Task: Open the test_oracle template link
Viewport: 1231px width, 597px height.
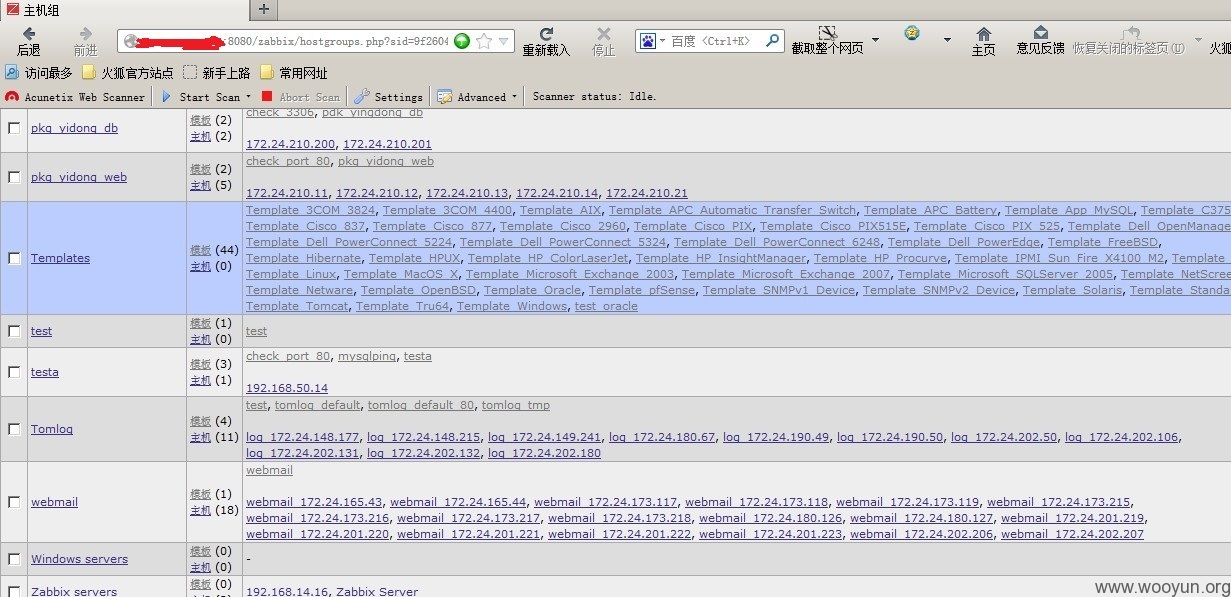Action: [606, 306]
